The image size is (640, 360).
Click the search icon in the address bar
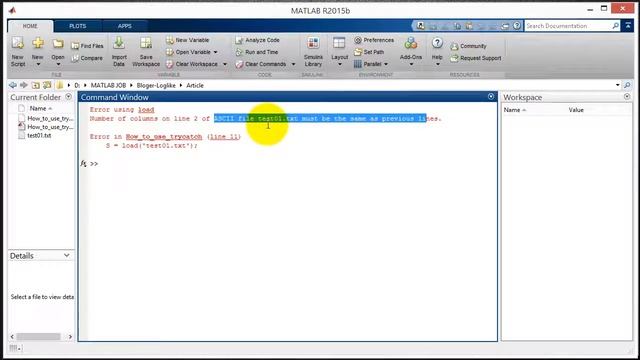point(627,85)
